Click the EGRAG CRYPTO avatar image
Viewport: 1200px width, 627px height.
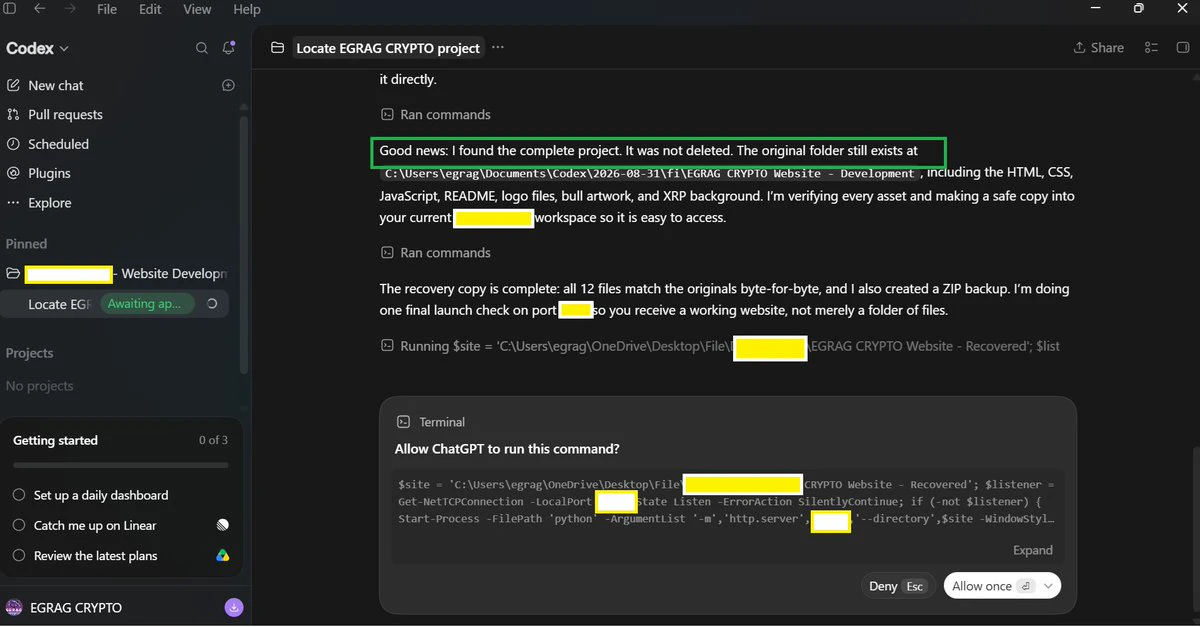point(14,607)
